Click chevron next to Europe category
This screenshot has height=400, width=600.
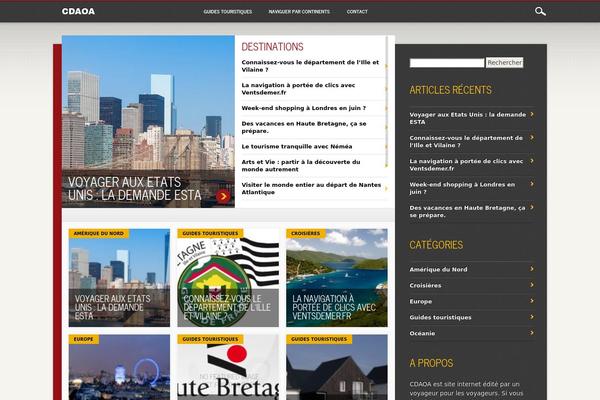532,301
